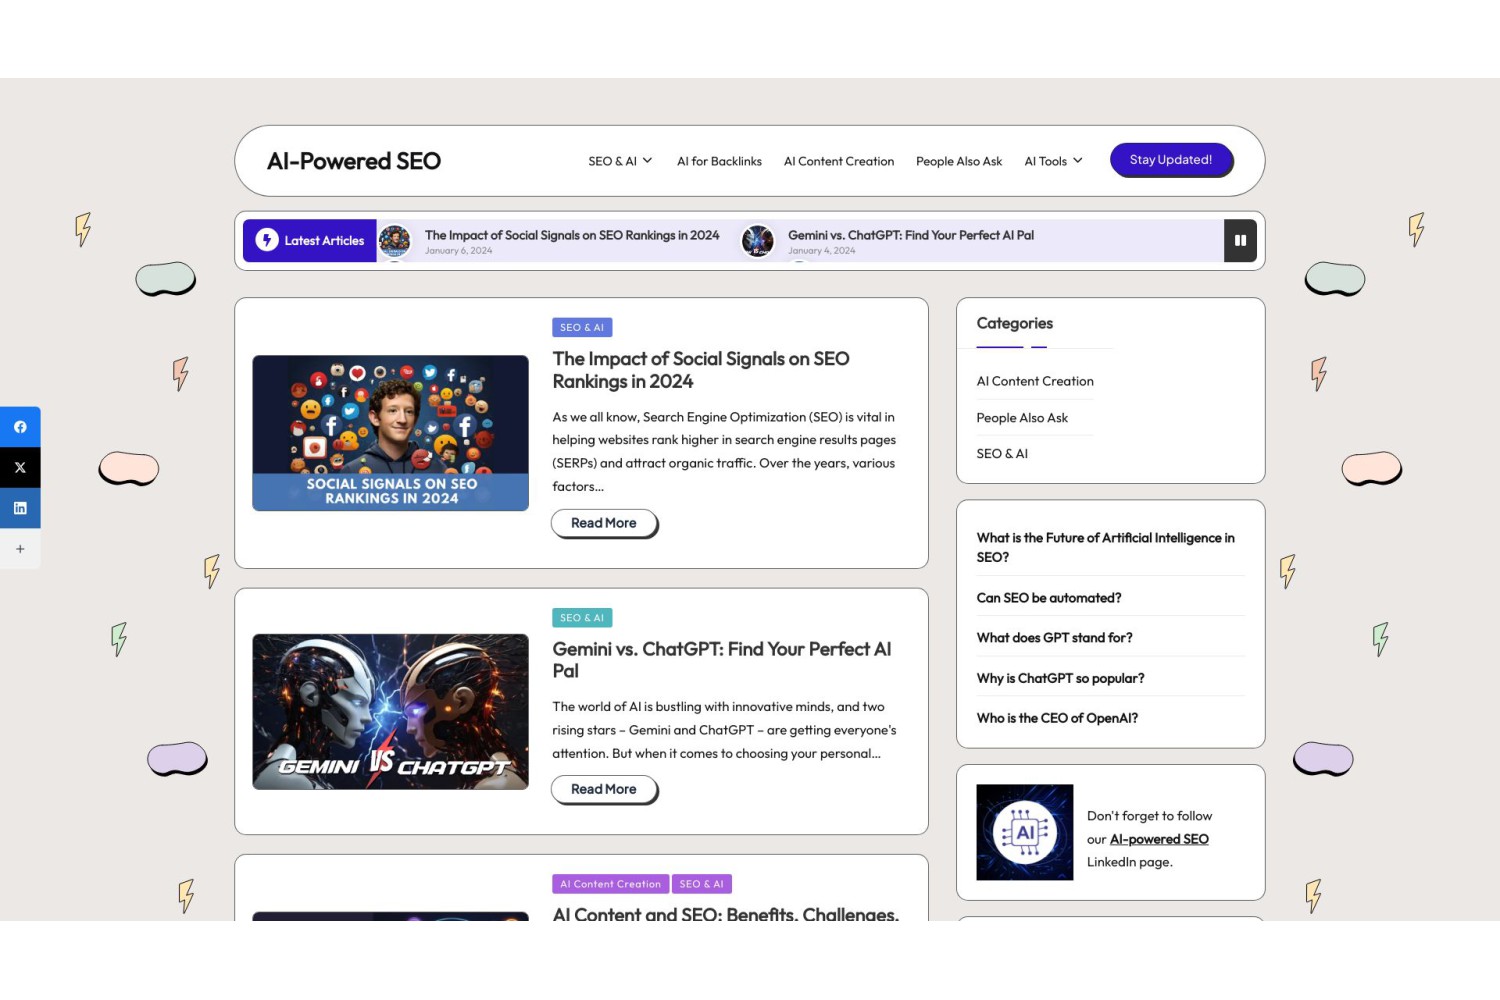
Task: Click the lightning bolt Latest Articles icon
Action: 266,240
